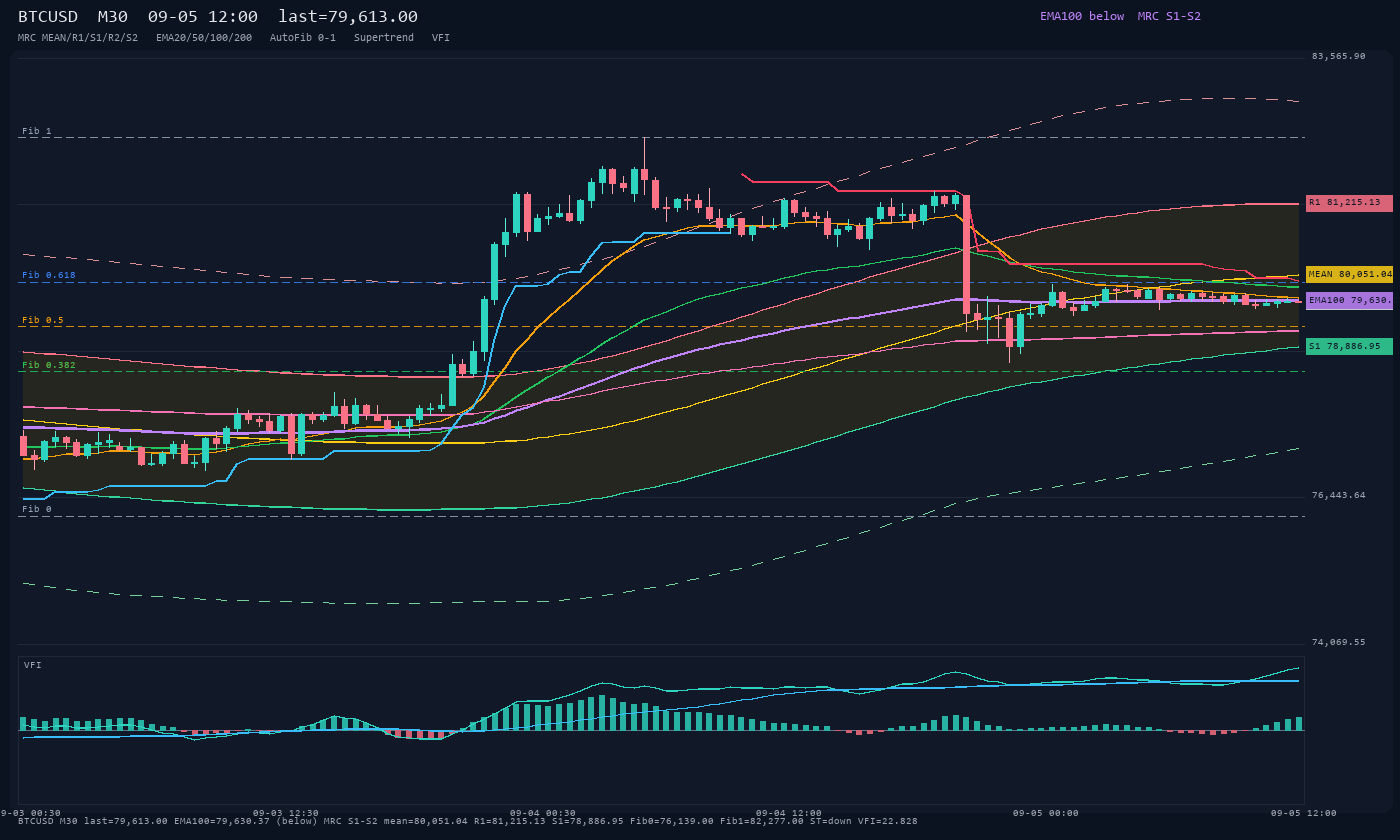Click the 74,069.55 price axis label

[x=1339, y=642]
